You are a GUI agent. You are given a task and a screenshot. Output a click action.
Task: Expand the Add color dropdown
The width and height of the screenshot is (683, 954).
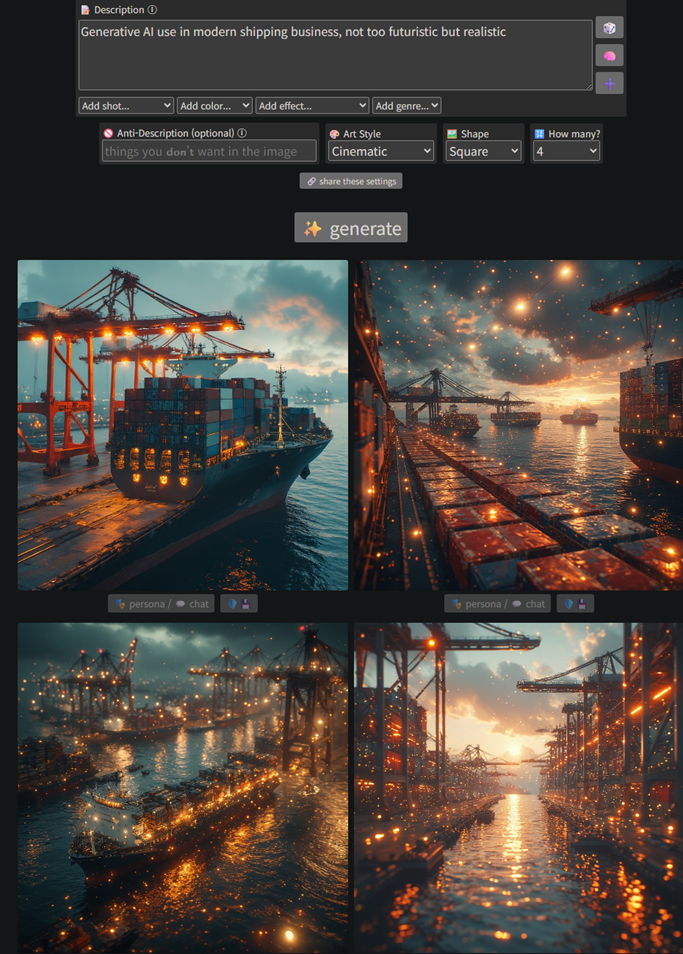click(214, 105)
